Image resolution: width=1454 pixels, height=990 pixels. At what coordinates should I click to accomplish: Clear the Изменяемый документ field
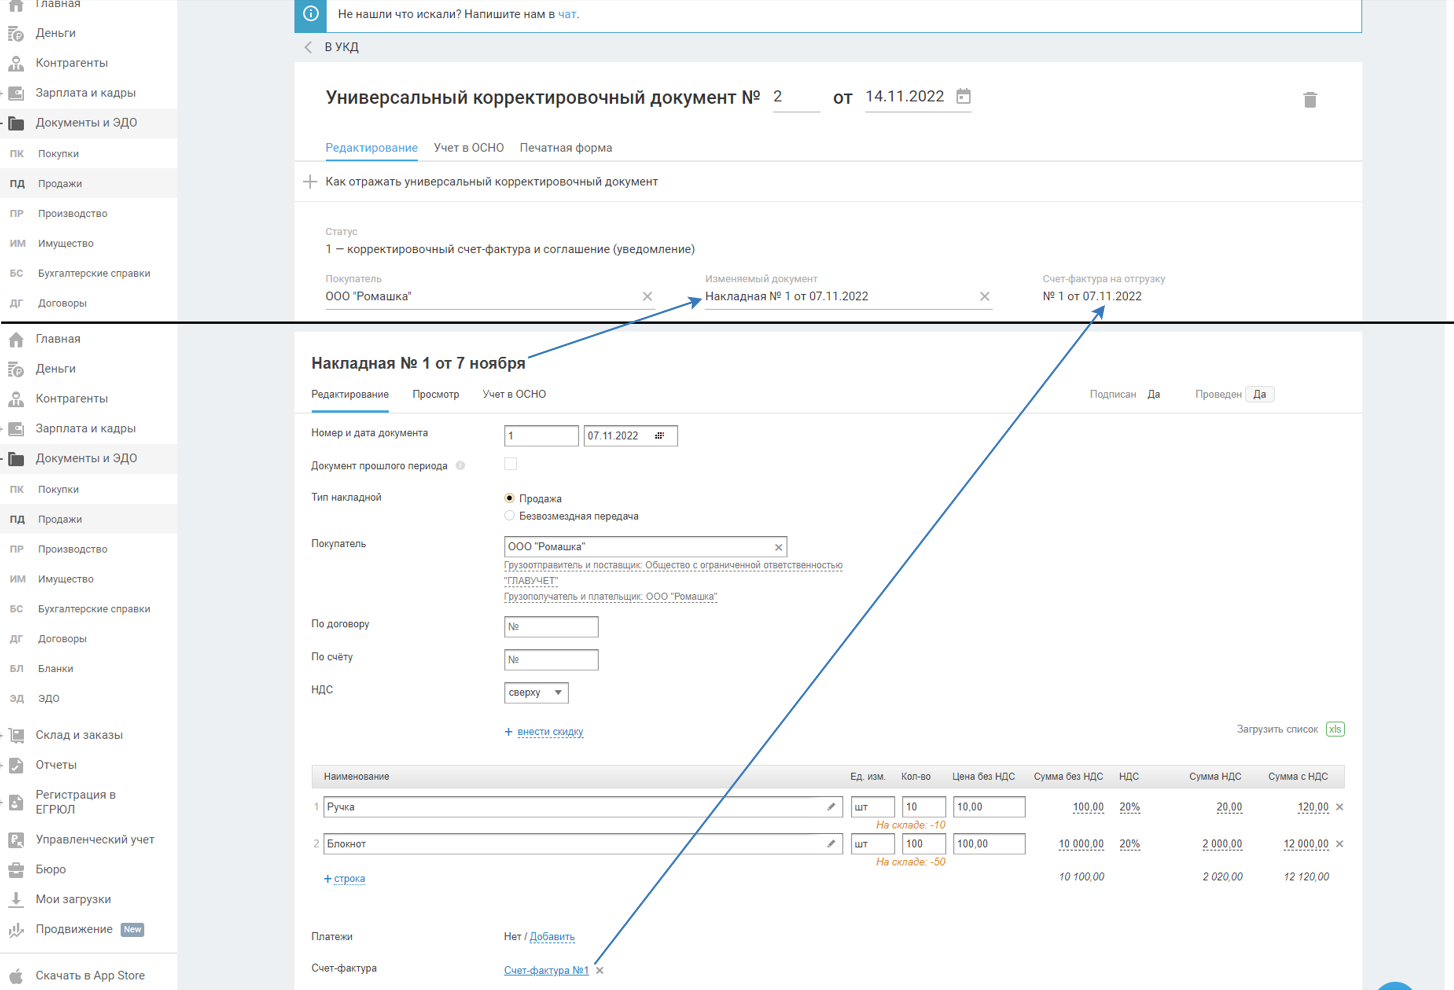pos(984,297)
